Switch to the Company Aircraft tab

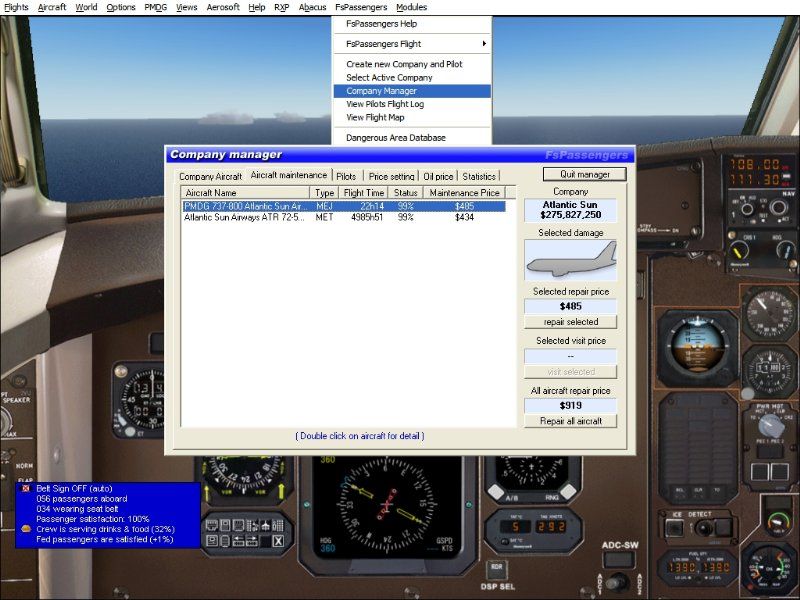point(210,177)
